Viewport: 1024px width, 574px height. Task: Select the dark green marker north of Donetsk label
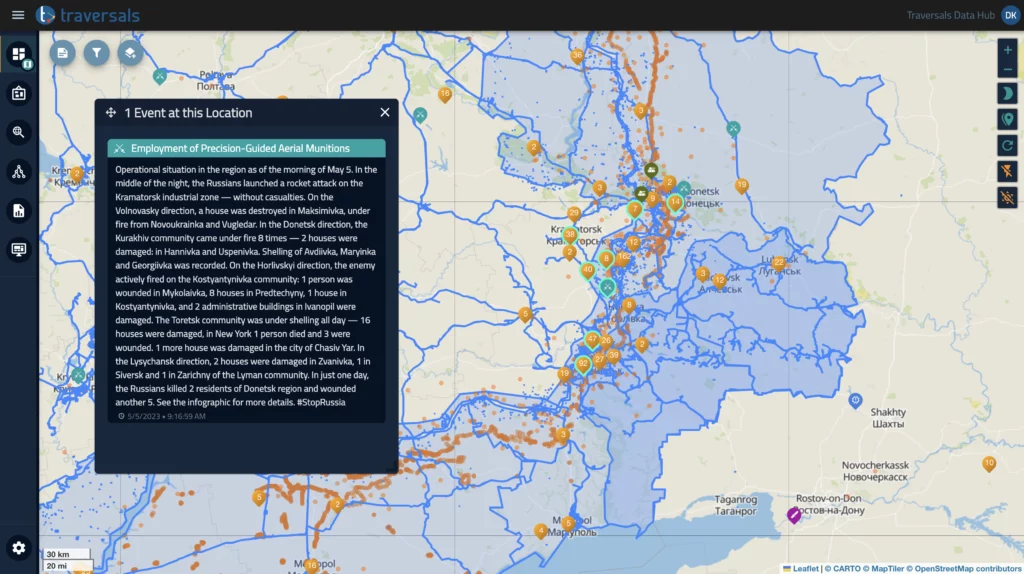[651, 171]
